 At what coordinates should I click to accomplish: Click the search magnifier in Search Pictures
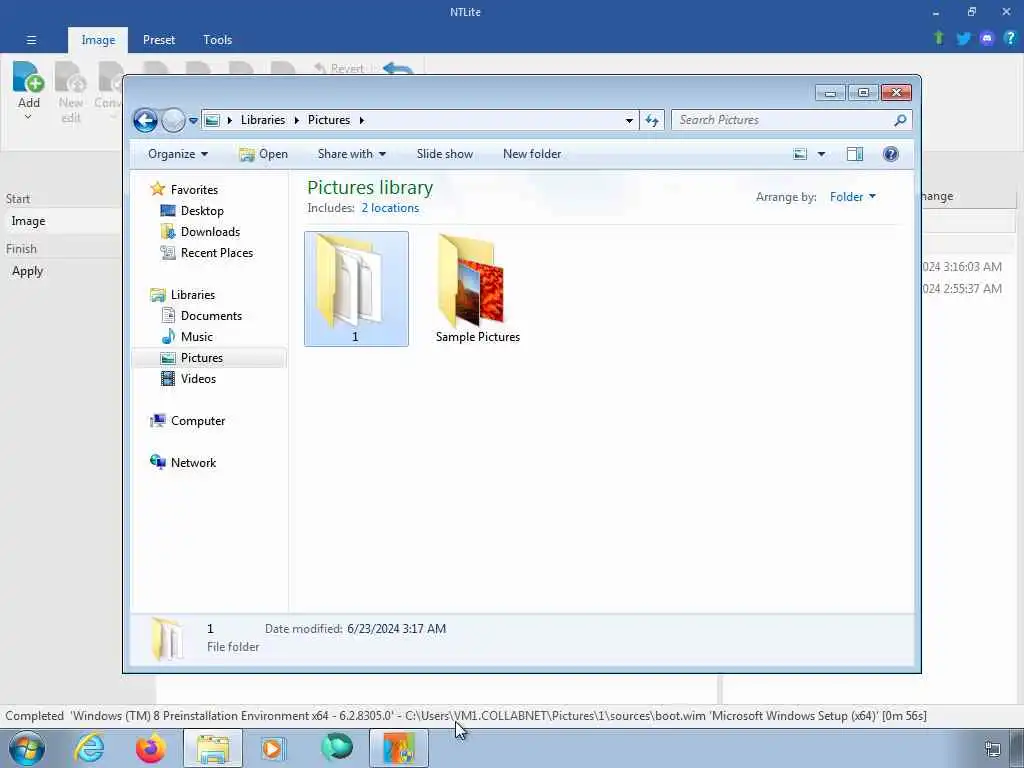tap(900, 120)
